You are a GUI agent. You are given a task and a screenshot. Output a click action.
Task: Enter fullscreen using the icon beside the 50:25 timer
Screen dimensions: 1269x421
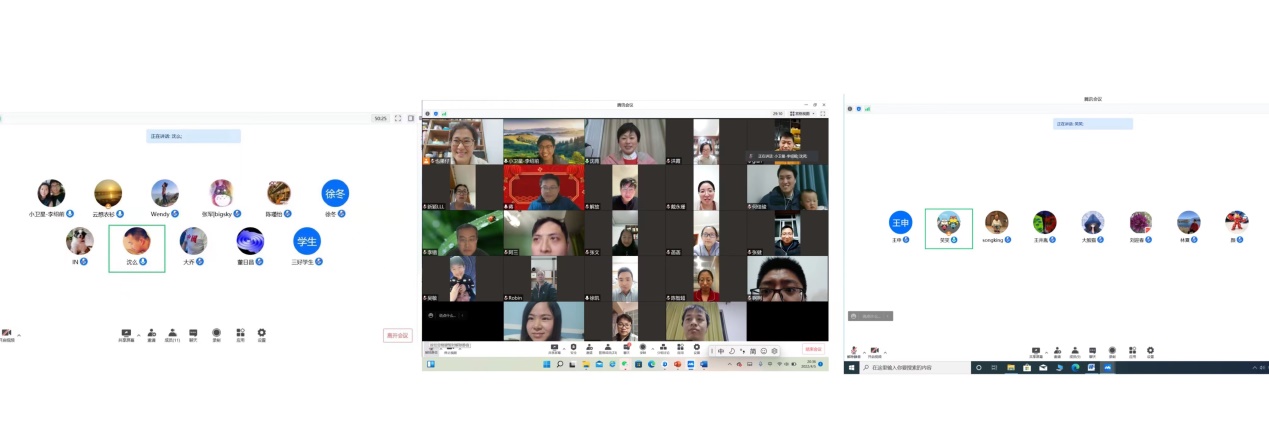pyautogui.click(x=398, y=118)
